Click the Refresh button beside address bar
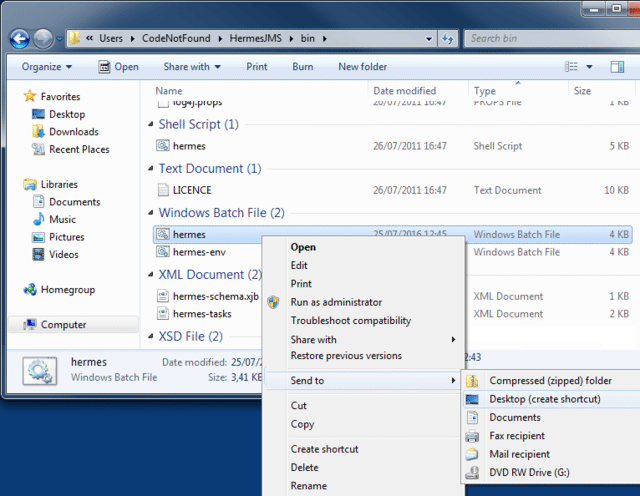Image resolution: width=640 pixels, height=496 pixels. [448, 39]
